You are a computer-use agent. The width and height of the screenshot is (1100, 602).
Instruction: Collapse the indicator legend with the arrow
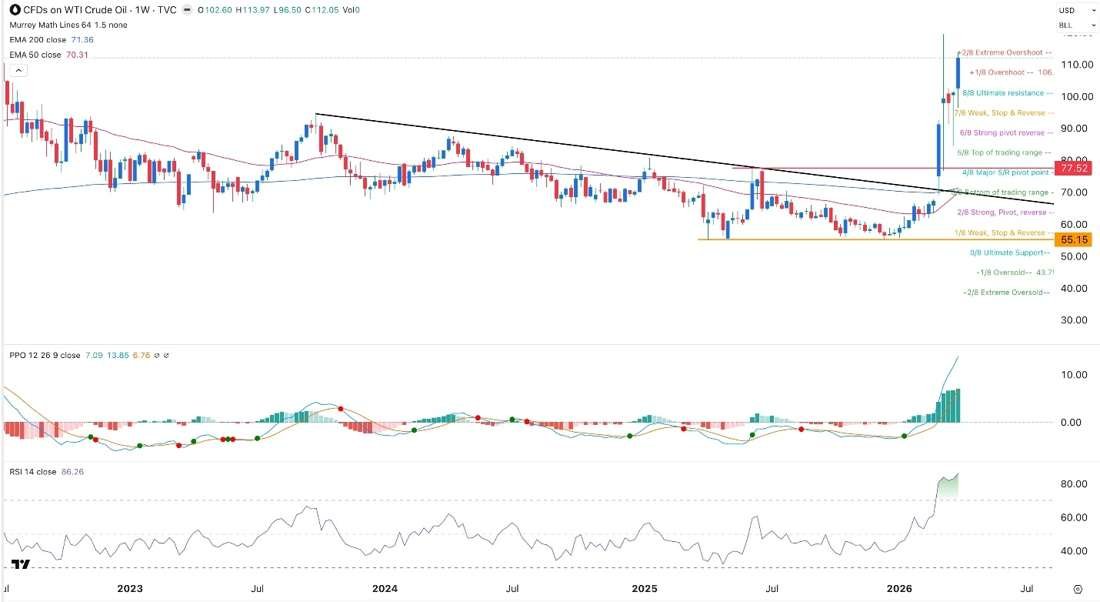coord(18,70)
